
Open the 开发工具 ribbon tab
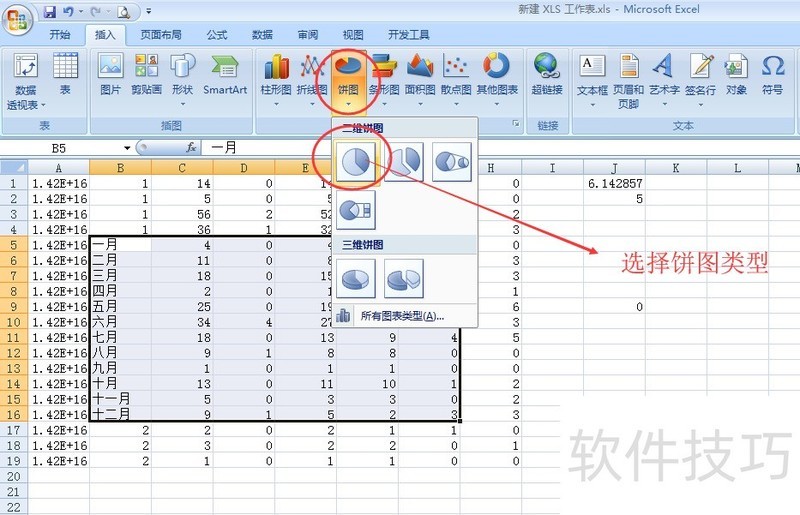[x=409, y=35]
